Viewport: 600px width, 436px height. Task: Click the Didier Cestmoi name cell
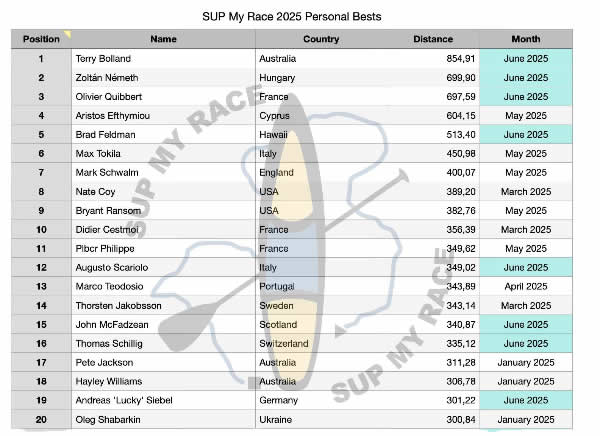click(105, 230)
